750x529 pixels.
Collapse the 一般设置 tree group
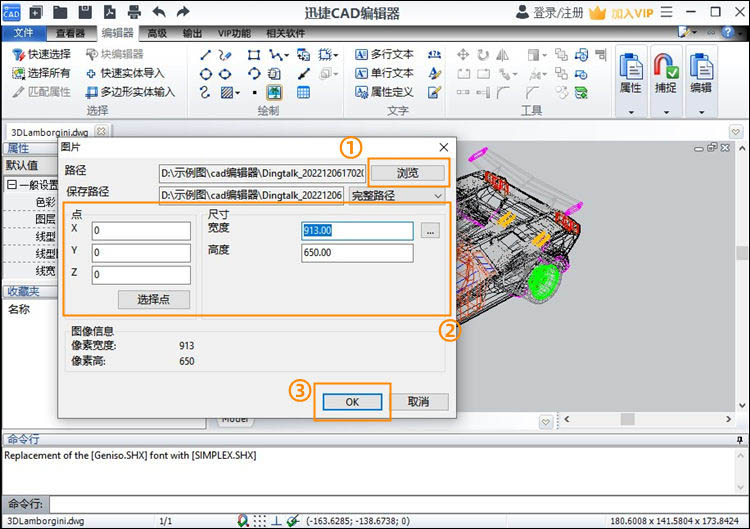(x=12, y=185)
